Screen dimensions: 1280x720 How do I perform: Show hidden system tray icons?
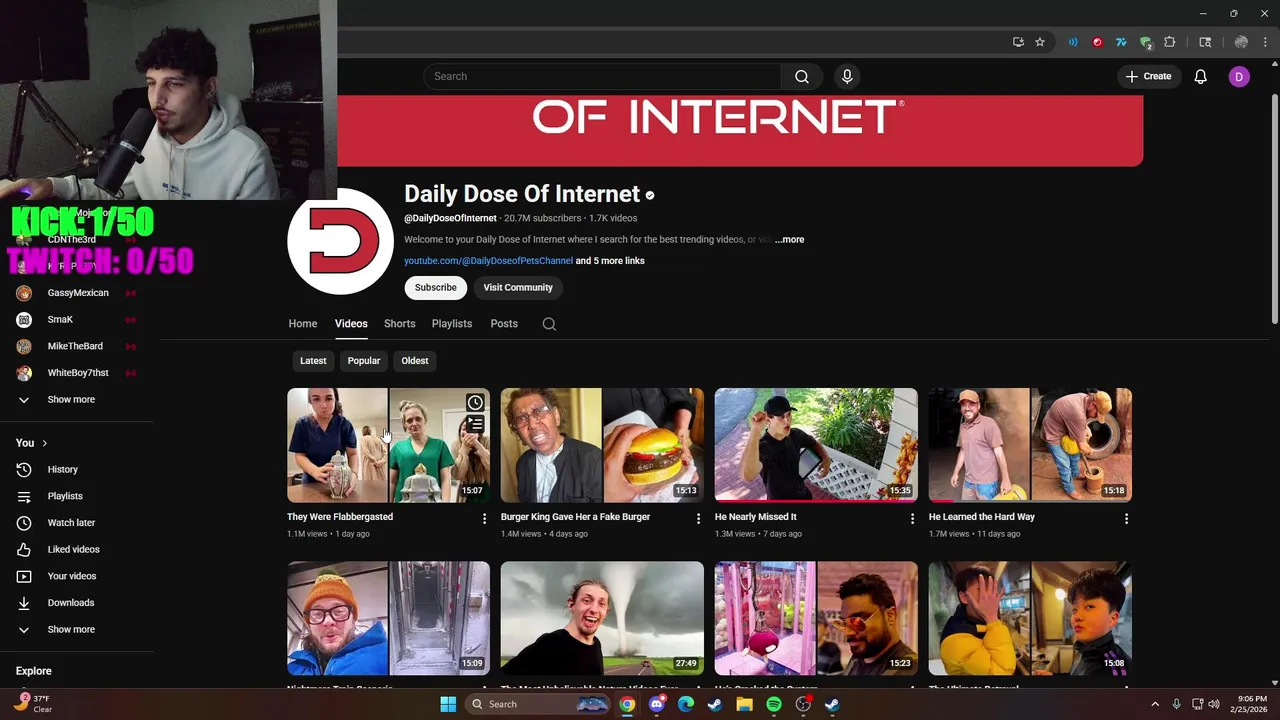point(1155,704)
